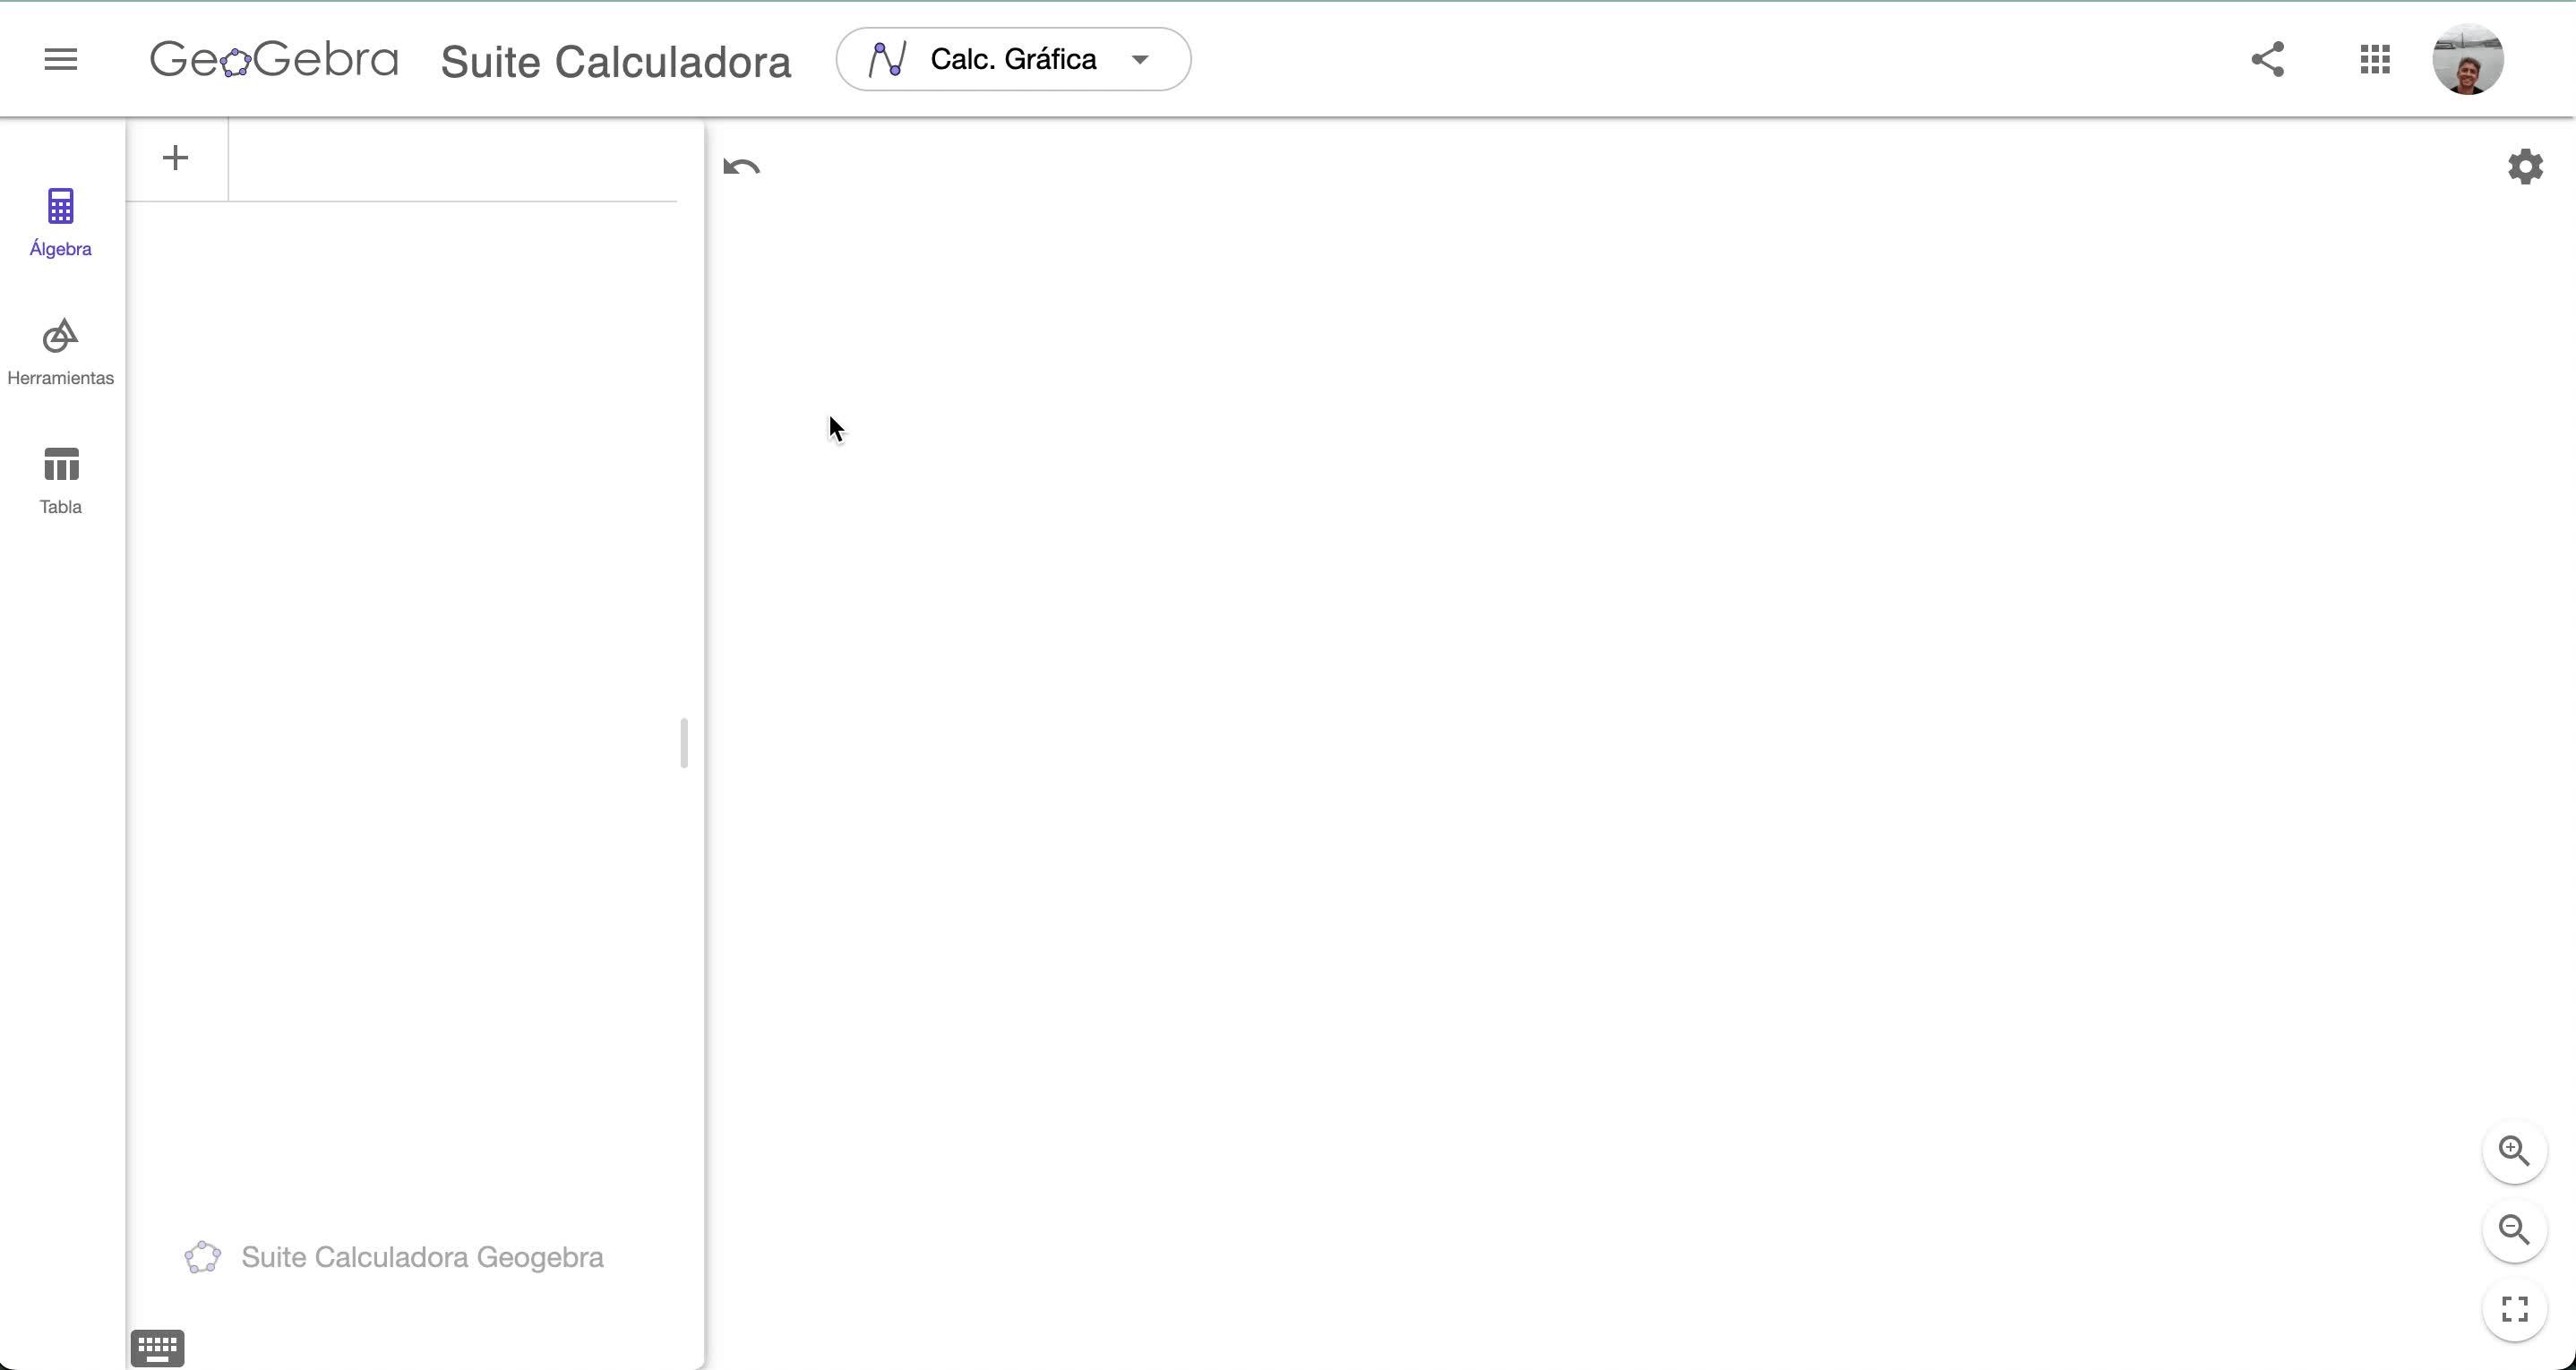The image size is (2576, 1370).
Task: Zoom out on the graphics view
Action: (2514, 1230)
